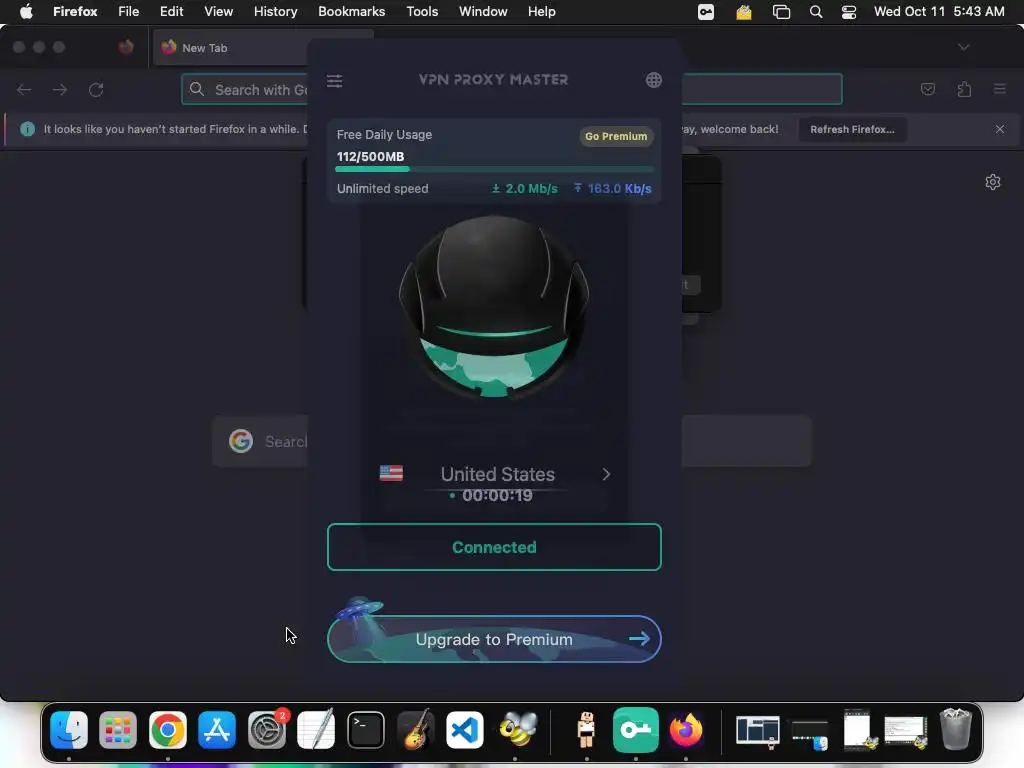The image size is (1024, 768).
Task: Open the Window menu
Action: pyautogui.click(x=483, y=12)
